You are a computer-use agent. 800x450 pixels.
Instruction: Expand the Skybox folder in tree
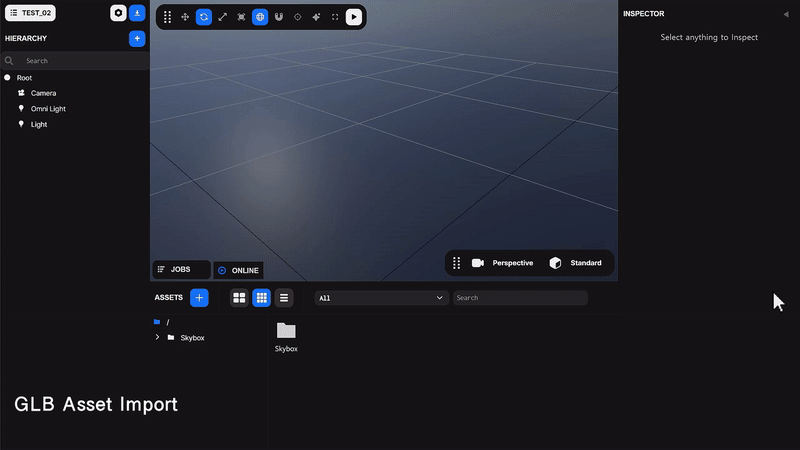158,338
